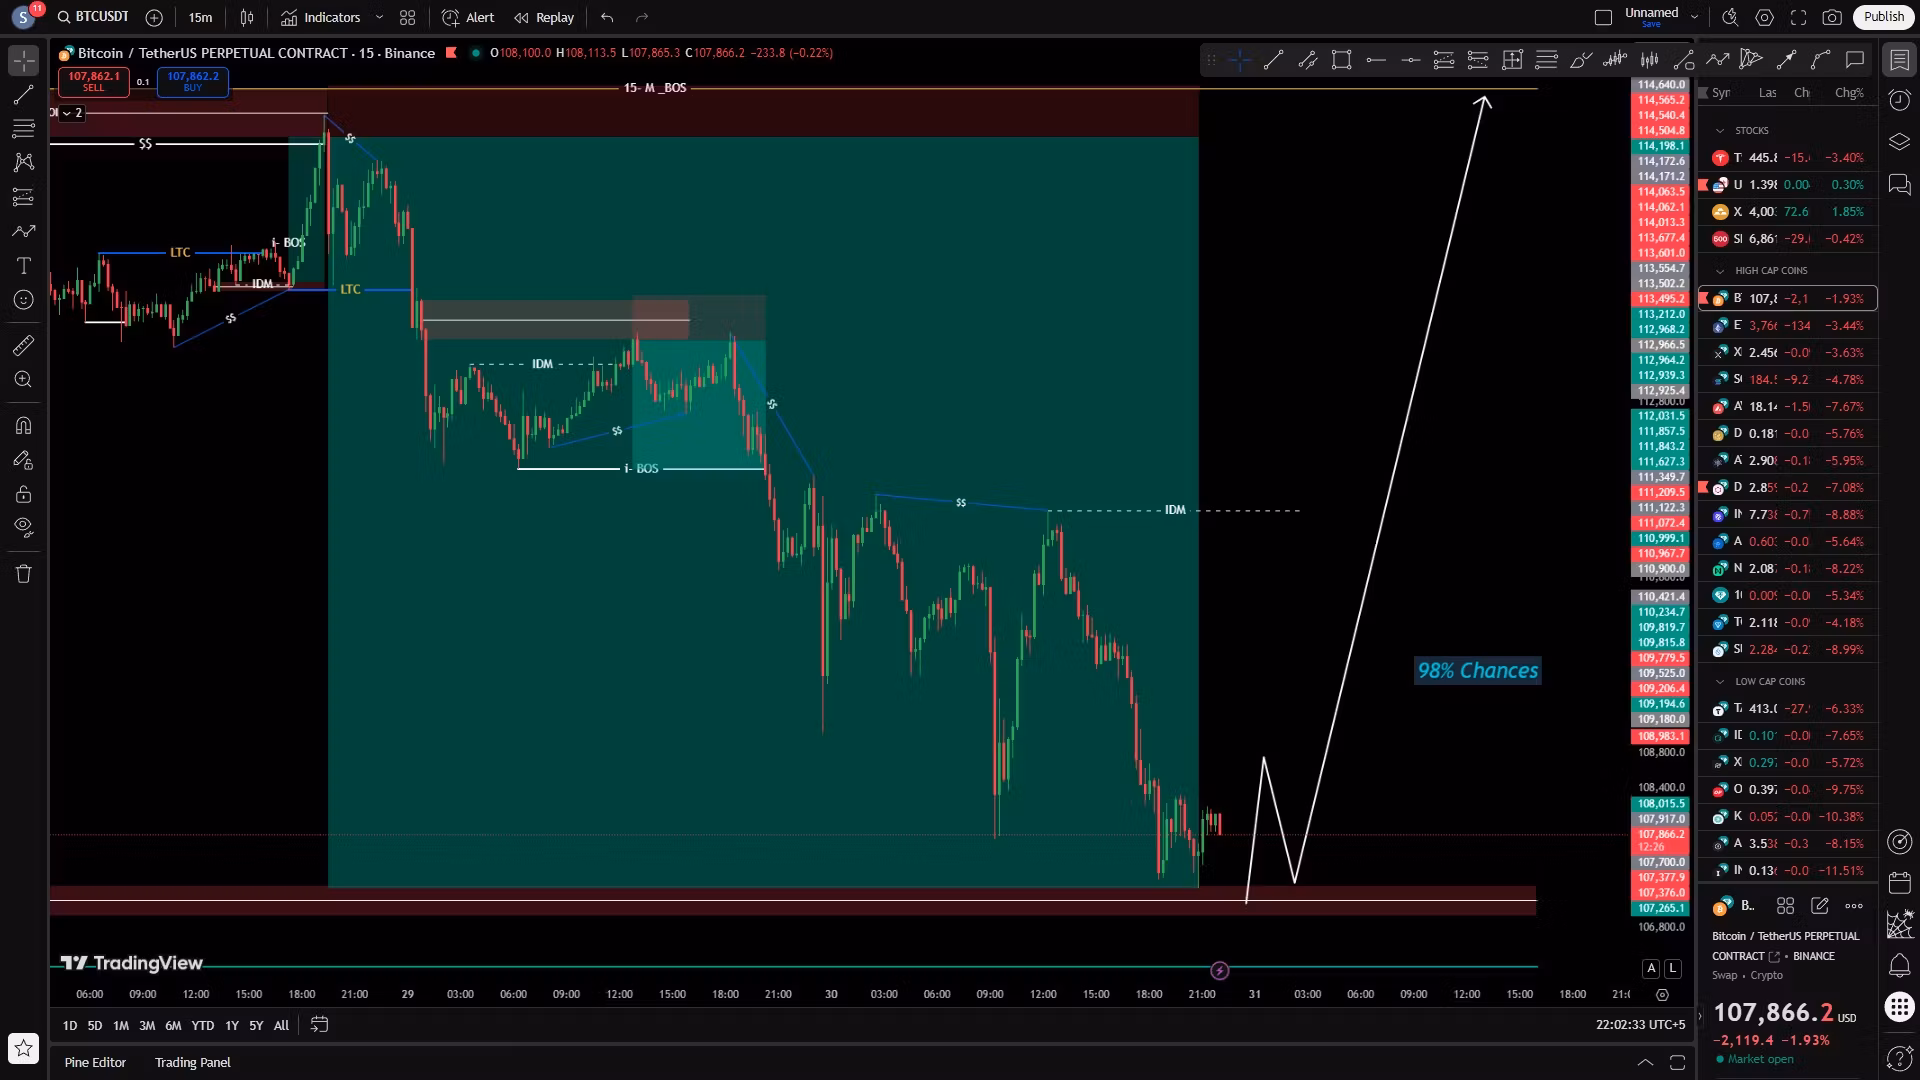Select the Text tool in left toolbar
The image size is (1920, 1080).
23,266
